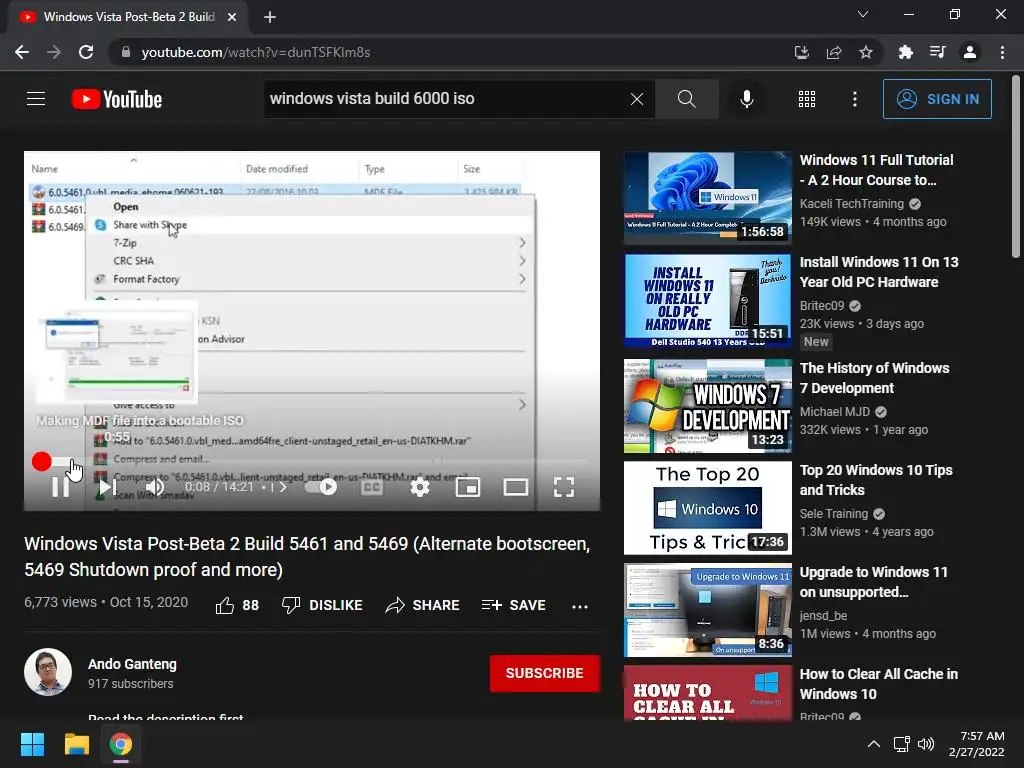Open Chrome three-dot menu
The width and height of the screenshot is (1024, 768).
click(x=1002, y=52)
